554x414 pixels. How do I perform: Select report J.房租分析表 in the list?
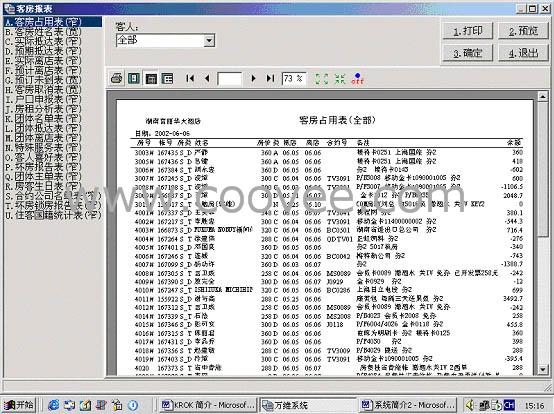pyautogui.click(x=43, y=109)
